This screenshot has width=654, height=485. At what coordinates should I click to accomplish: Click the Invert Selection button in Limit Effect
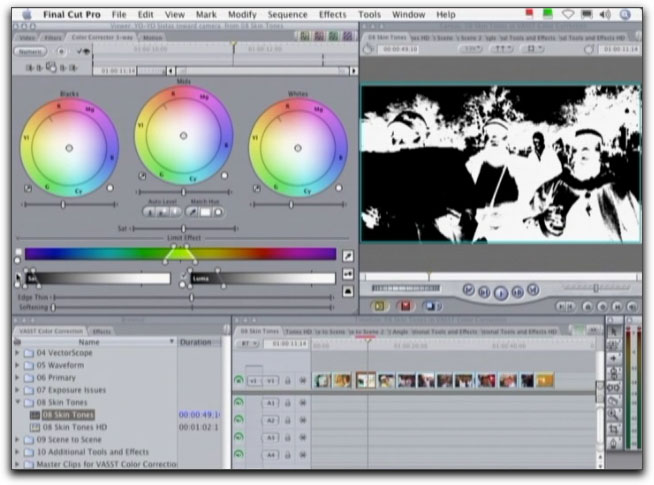(348, 291)
